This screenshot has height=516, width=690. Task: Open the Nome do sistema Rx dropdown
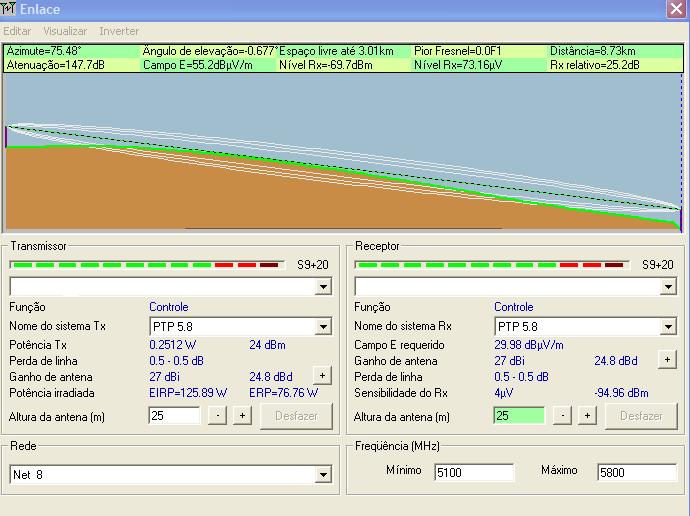668,327
